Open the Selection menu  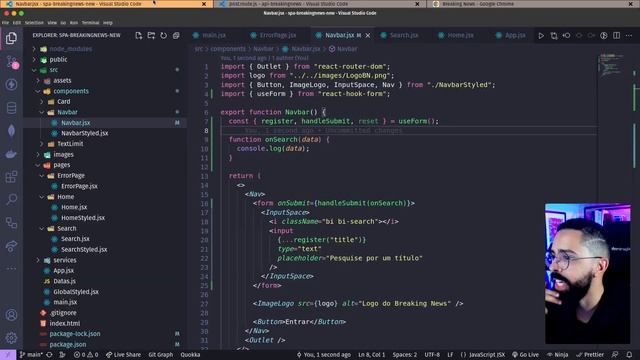click(34, 23)
